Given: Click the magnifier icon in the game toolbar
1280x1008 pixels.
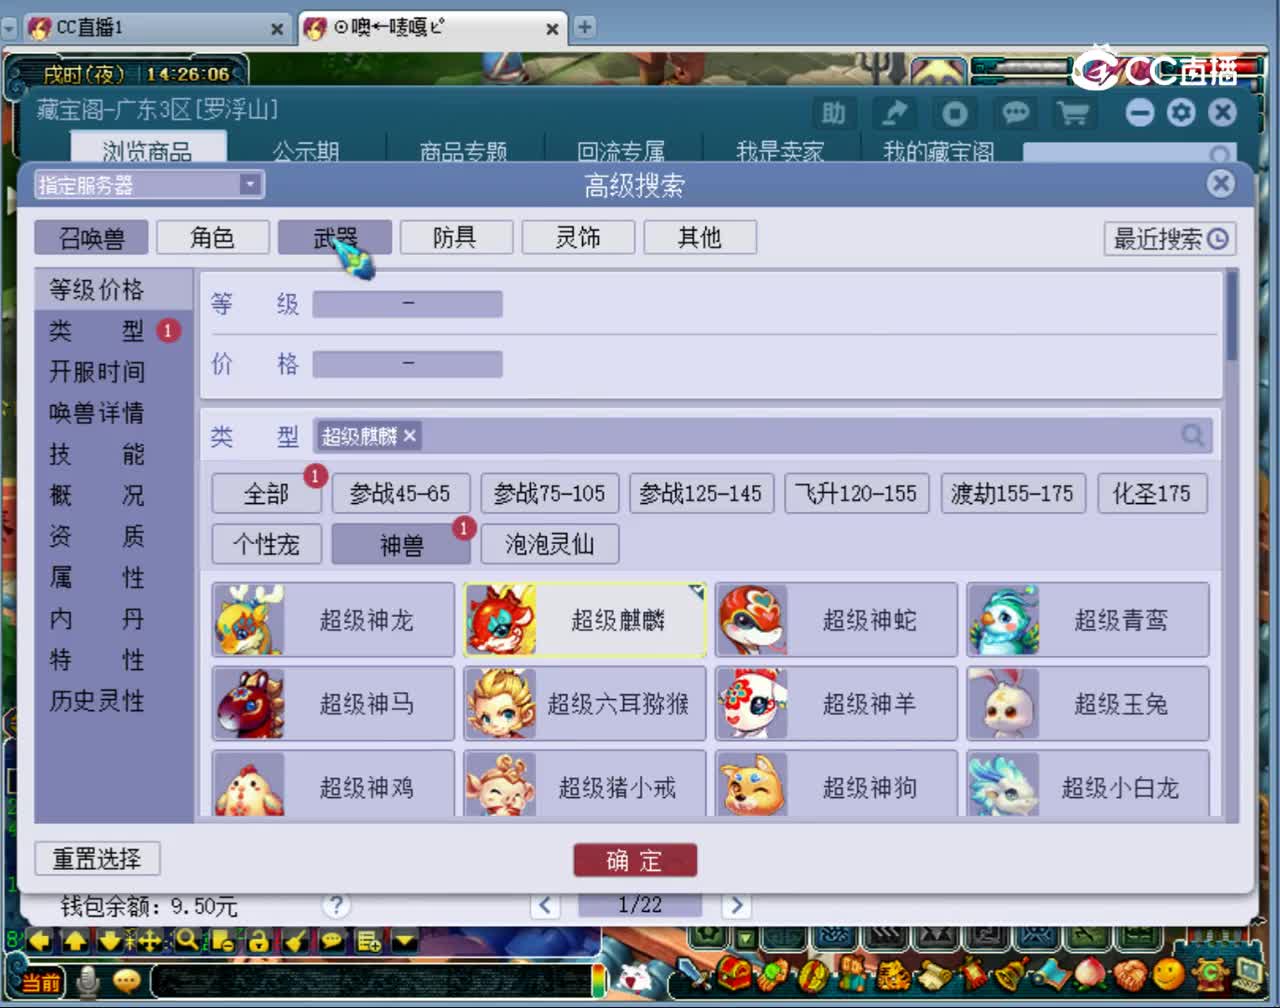Looking at the screenshot, I should [187, 941].
